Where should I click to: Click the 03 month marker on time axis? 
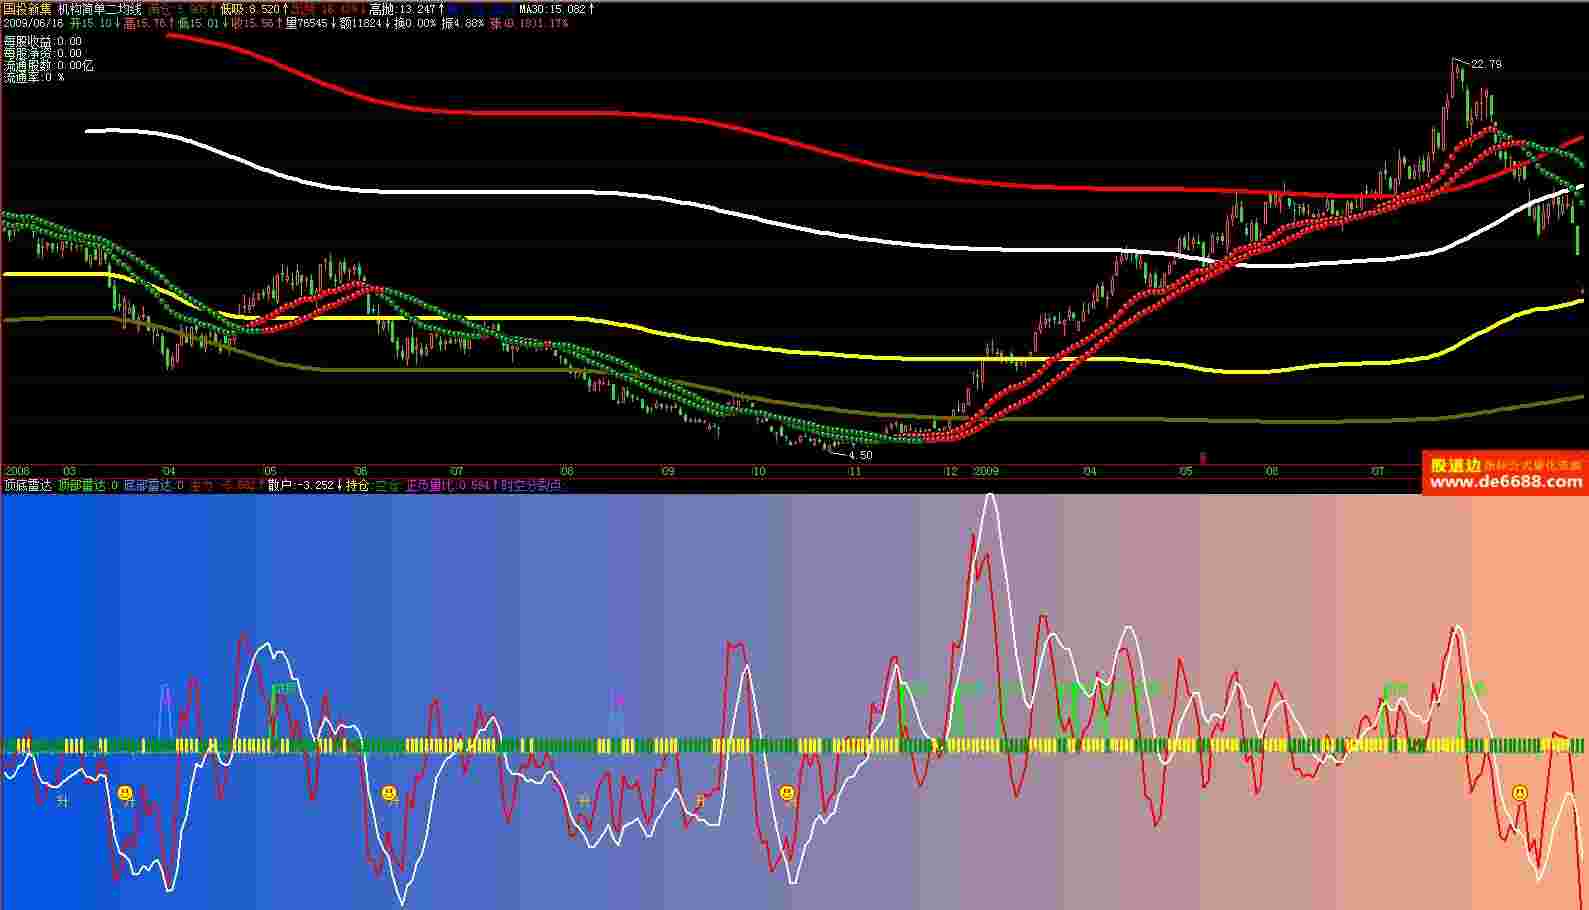(x=69, y=470)
